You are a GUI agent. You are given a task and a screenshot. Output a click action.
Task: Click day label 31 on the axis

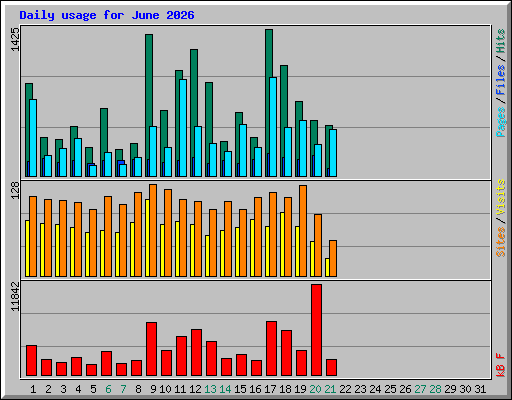[x=480, y=389]
